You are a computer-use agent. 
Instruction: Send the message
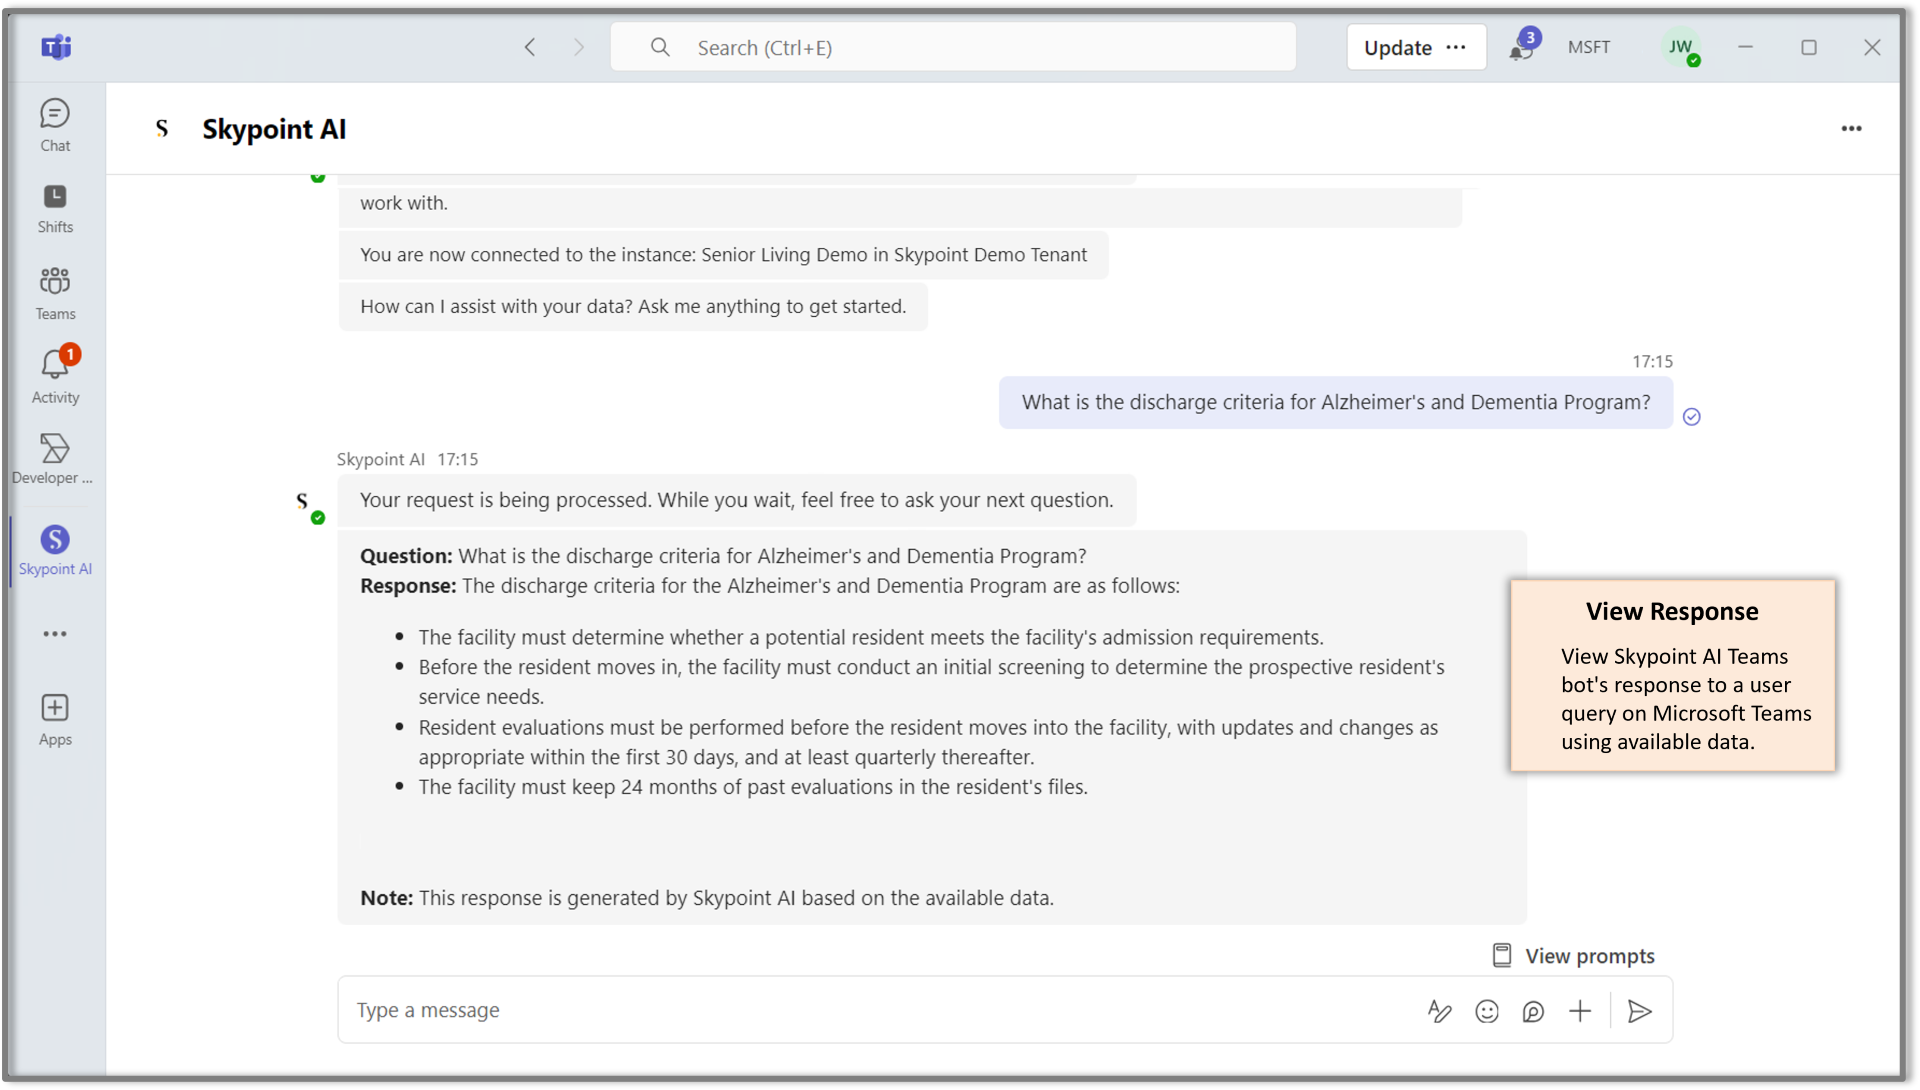coord(1639,1011)
